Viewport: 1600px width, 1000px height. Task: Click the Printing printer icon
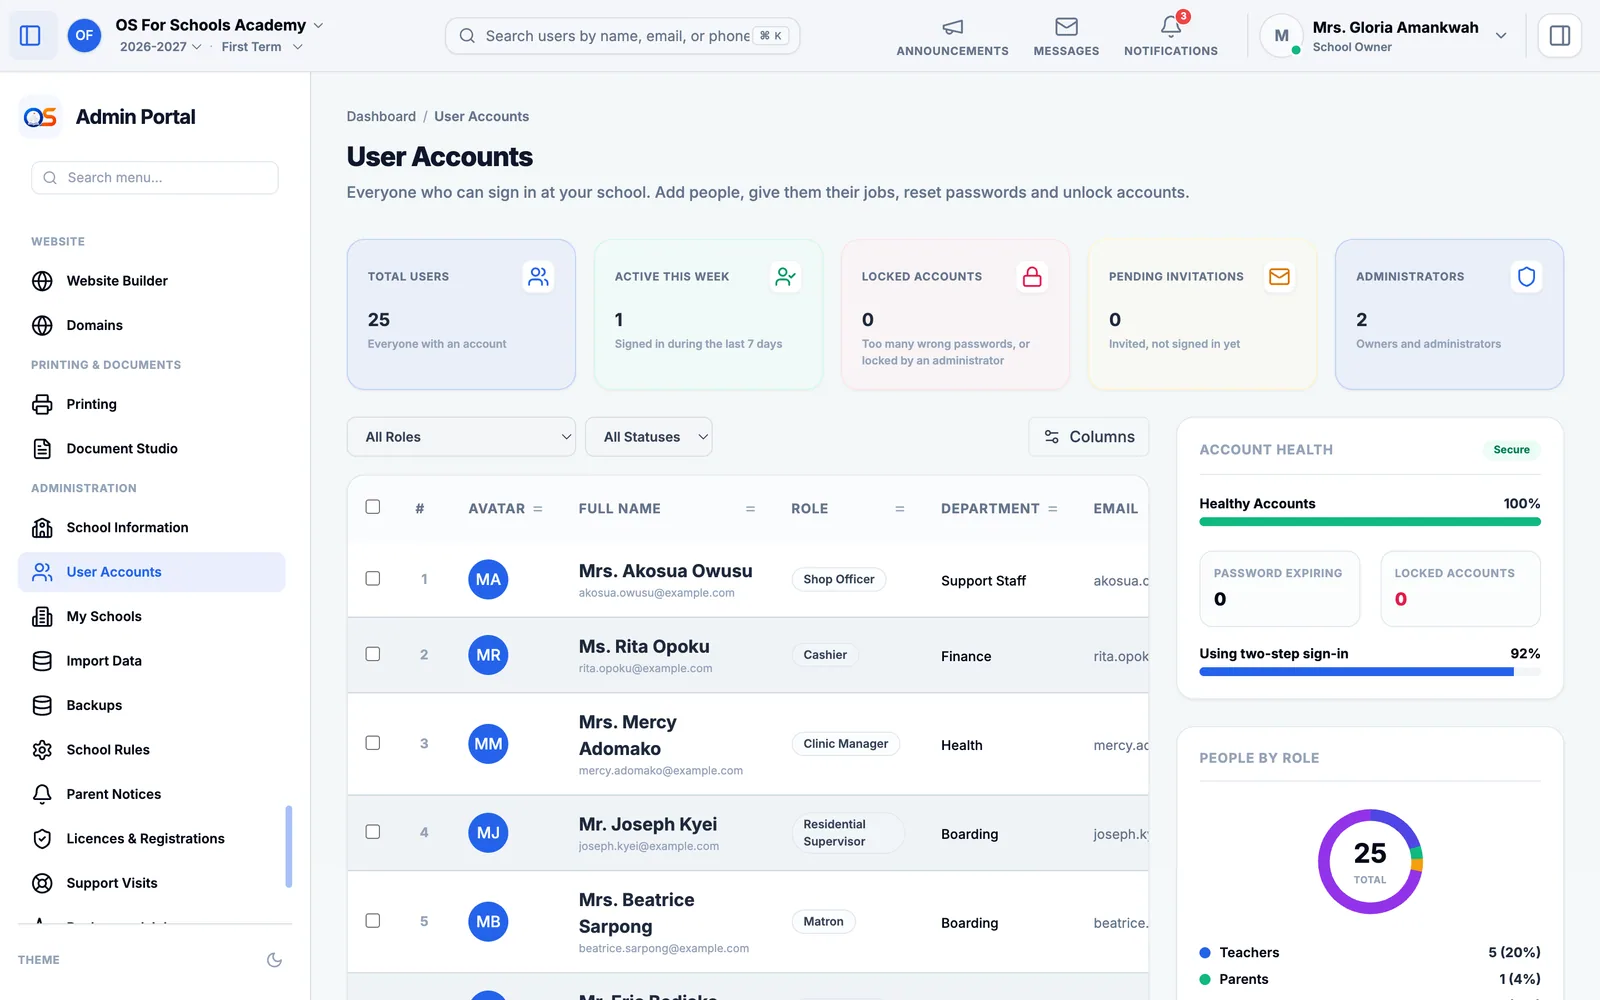click(42, 404)
